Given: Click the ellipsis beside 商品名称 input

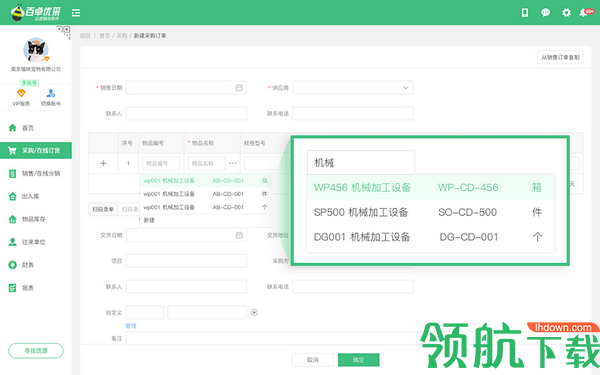Looking at the screenshot, I should click(233, 163).
